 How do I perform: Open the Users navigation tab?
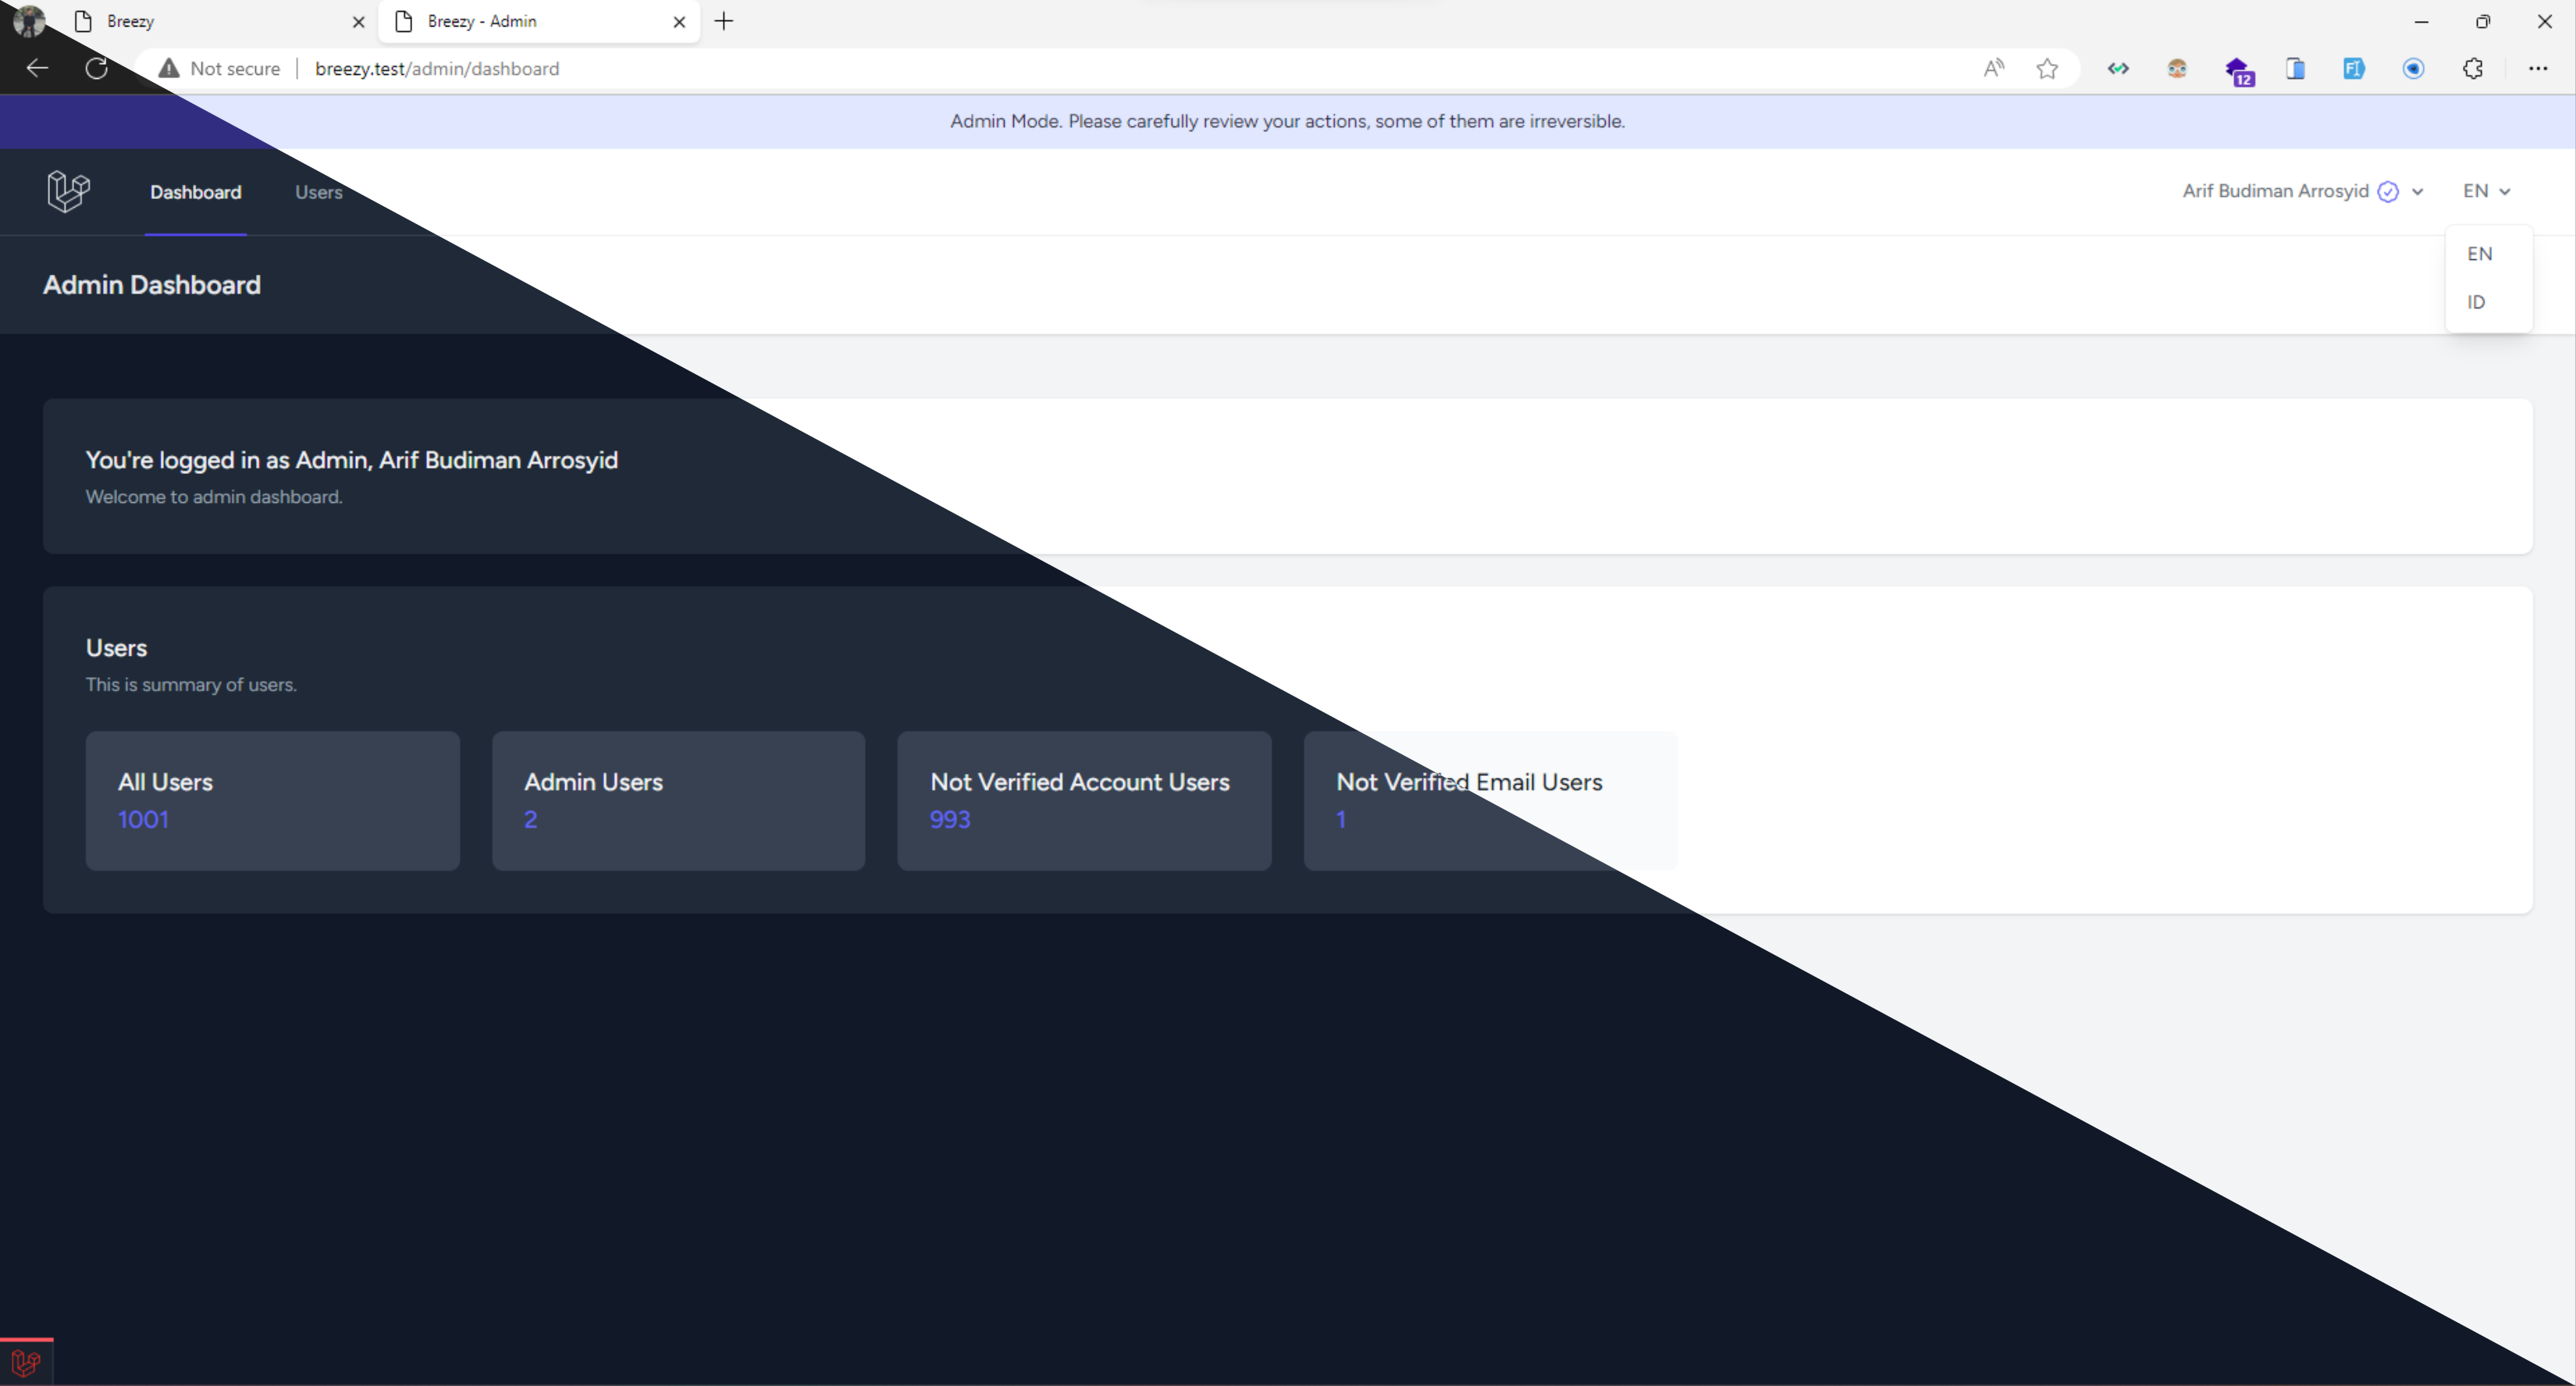tap(318, 192)
